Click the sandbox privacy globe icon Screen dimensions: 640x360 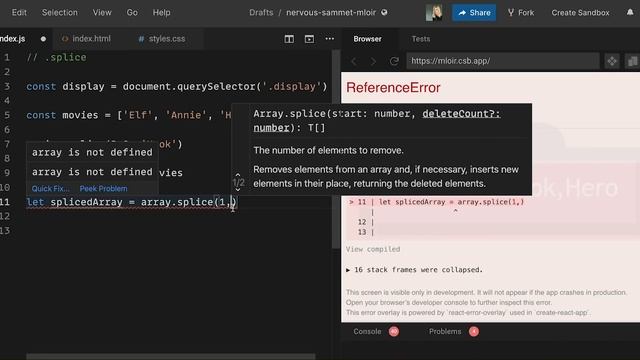tap(384, 13)
